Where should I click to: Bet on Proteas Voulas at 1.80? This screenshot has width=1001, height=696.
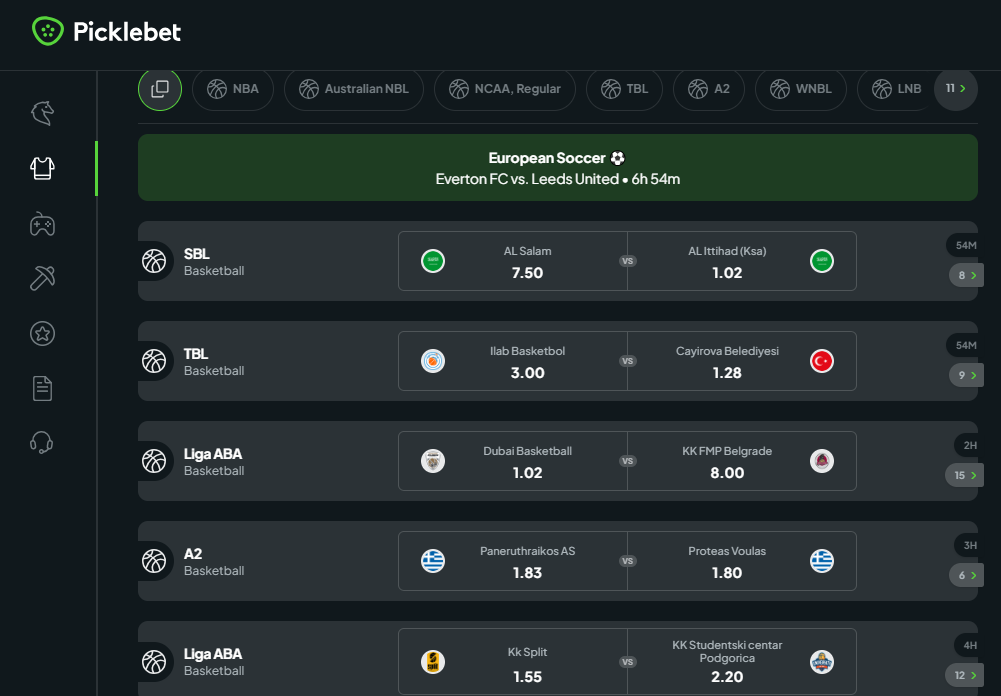[742, 561]
